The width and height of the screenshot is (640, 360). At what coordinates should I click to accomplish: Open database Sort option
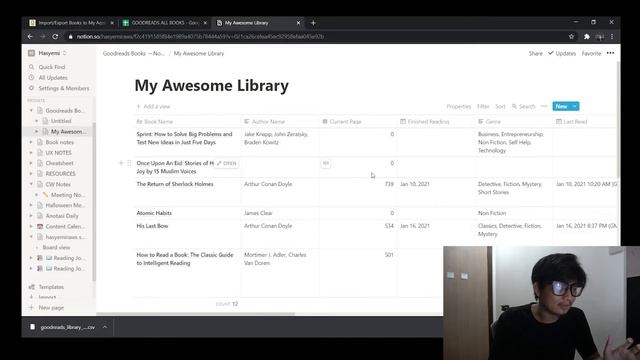500,107
